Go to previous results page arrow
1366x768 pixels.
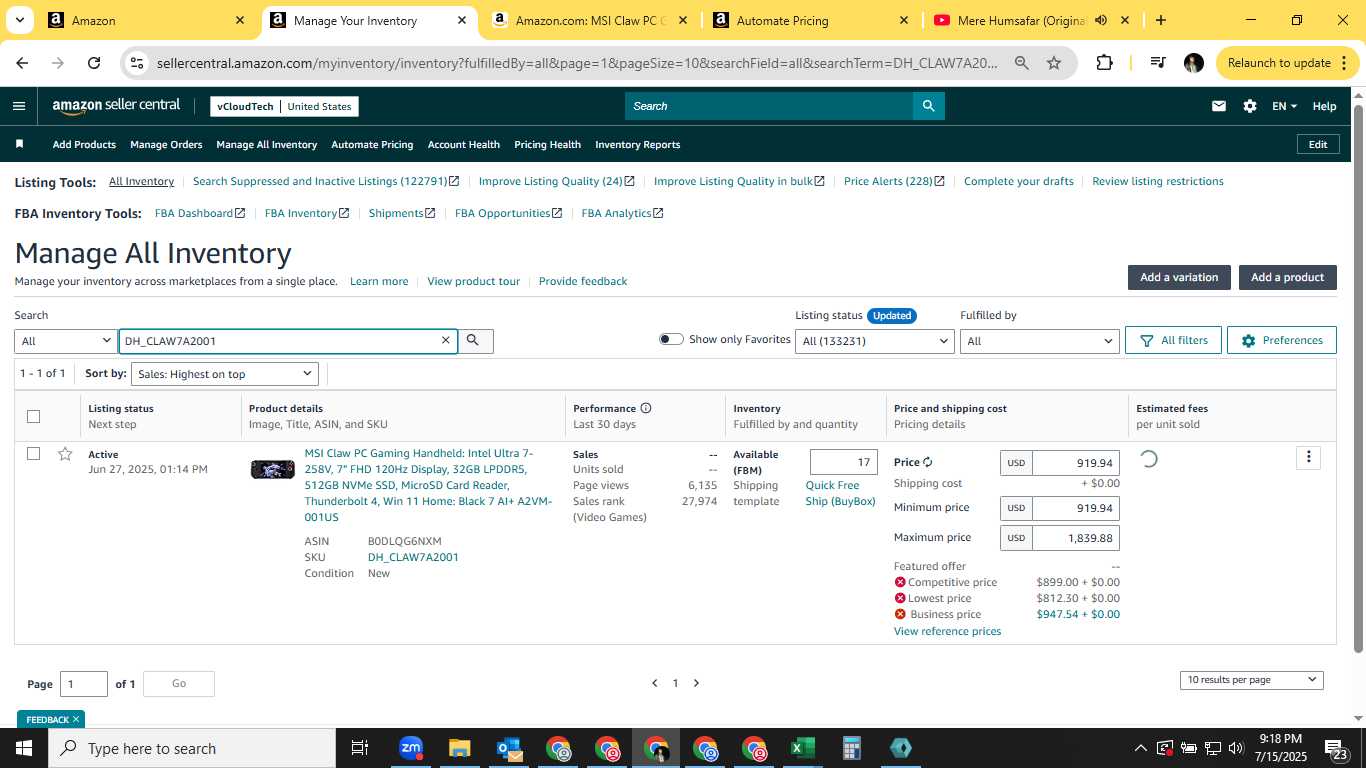click(655, 683)
